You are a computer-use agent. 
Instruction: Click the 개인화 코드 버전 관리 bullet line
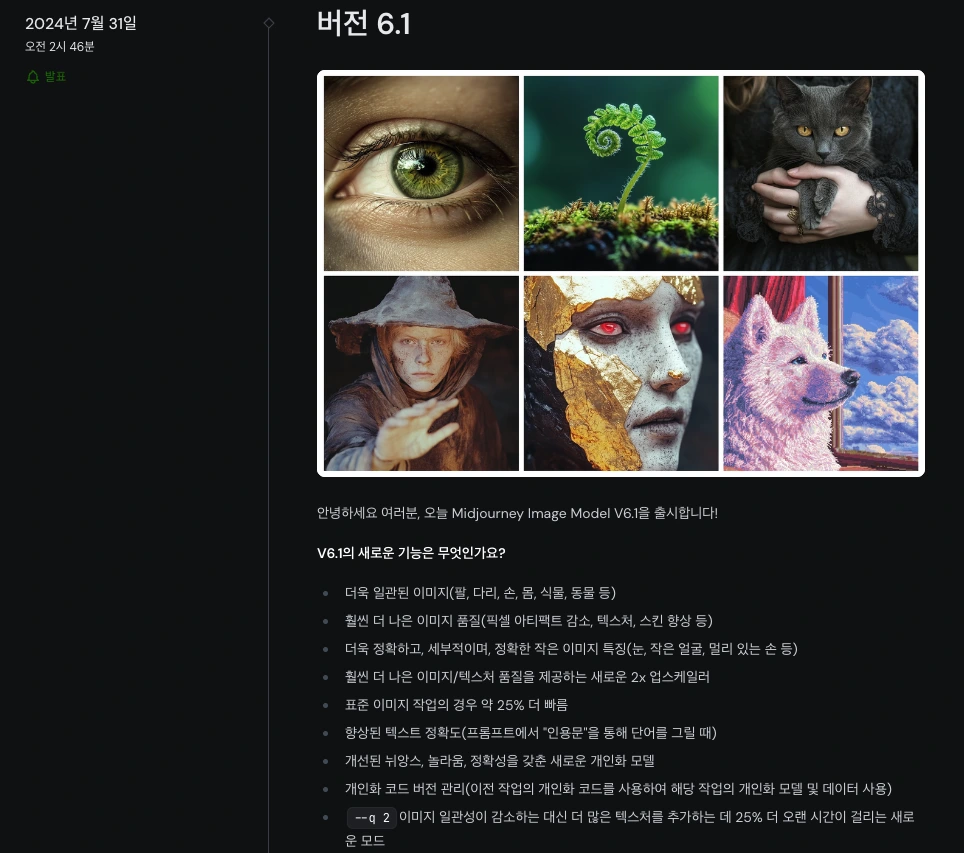(618, 789)
